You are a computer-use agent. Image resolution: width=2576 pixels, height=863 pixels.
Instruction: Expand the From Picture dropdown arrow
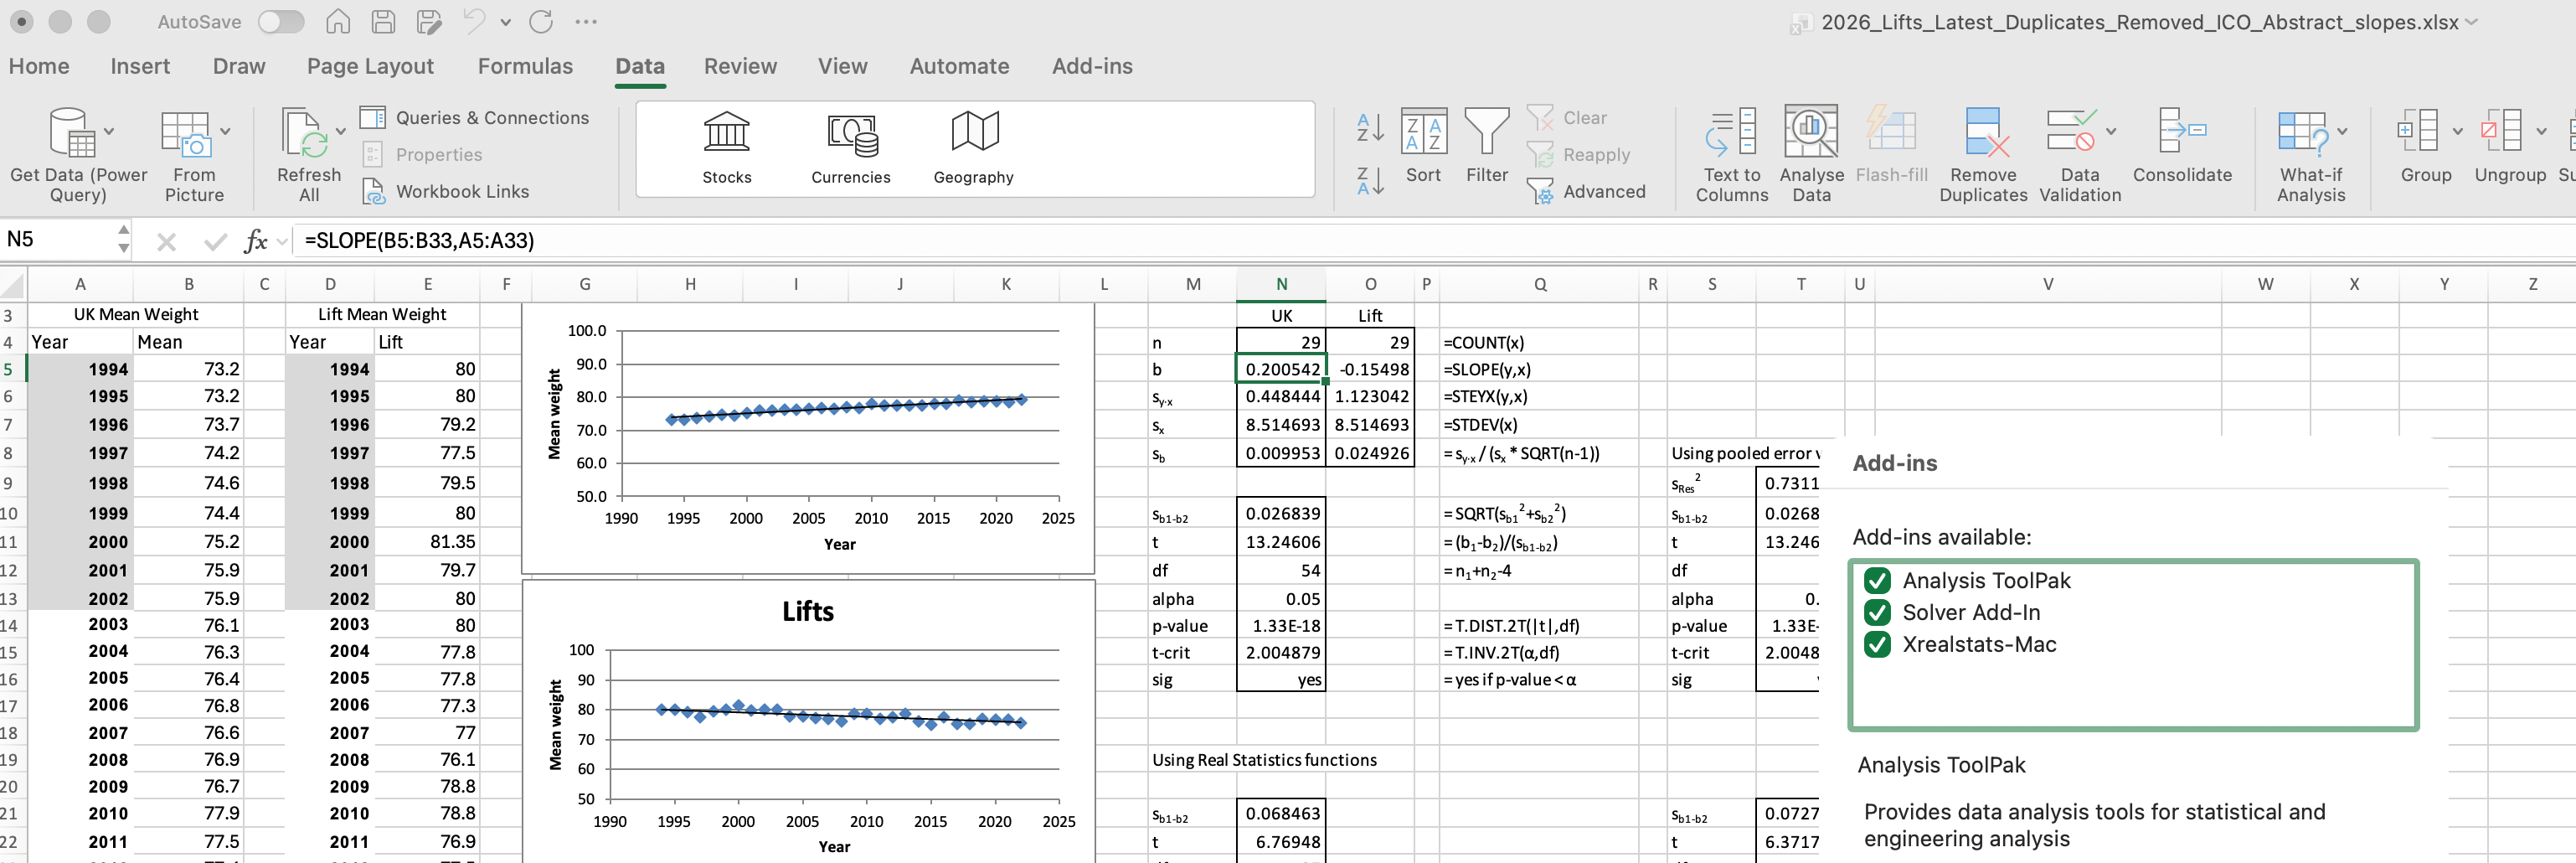pyautogui.click(x=225, y=131)
